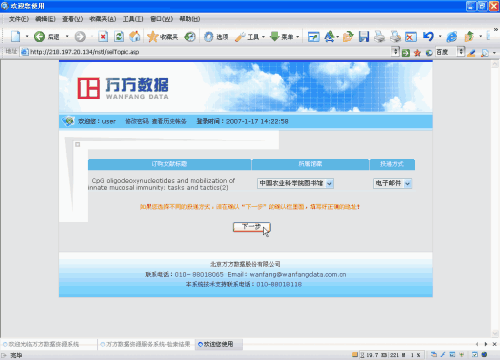The width and height of the screenshot is (500, 360).
Task: Click the new page toolbar icon
Action: click(x=16, y=36)
